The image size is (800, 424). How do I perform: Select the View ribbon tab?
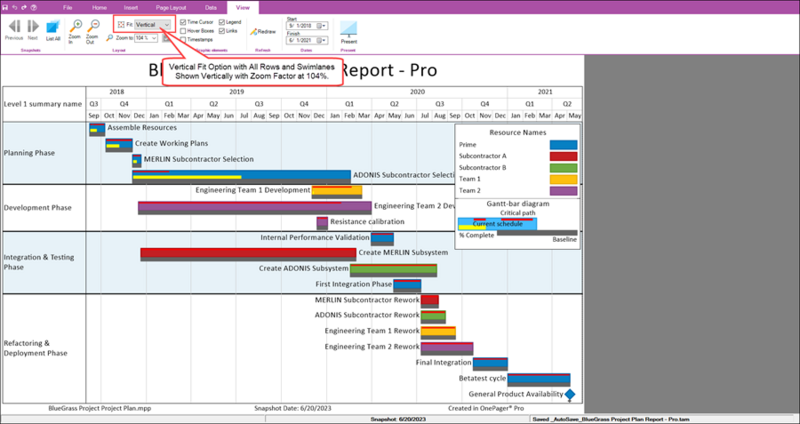pos(243,8)
